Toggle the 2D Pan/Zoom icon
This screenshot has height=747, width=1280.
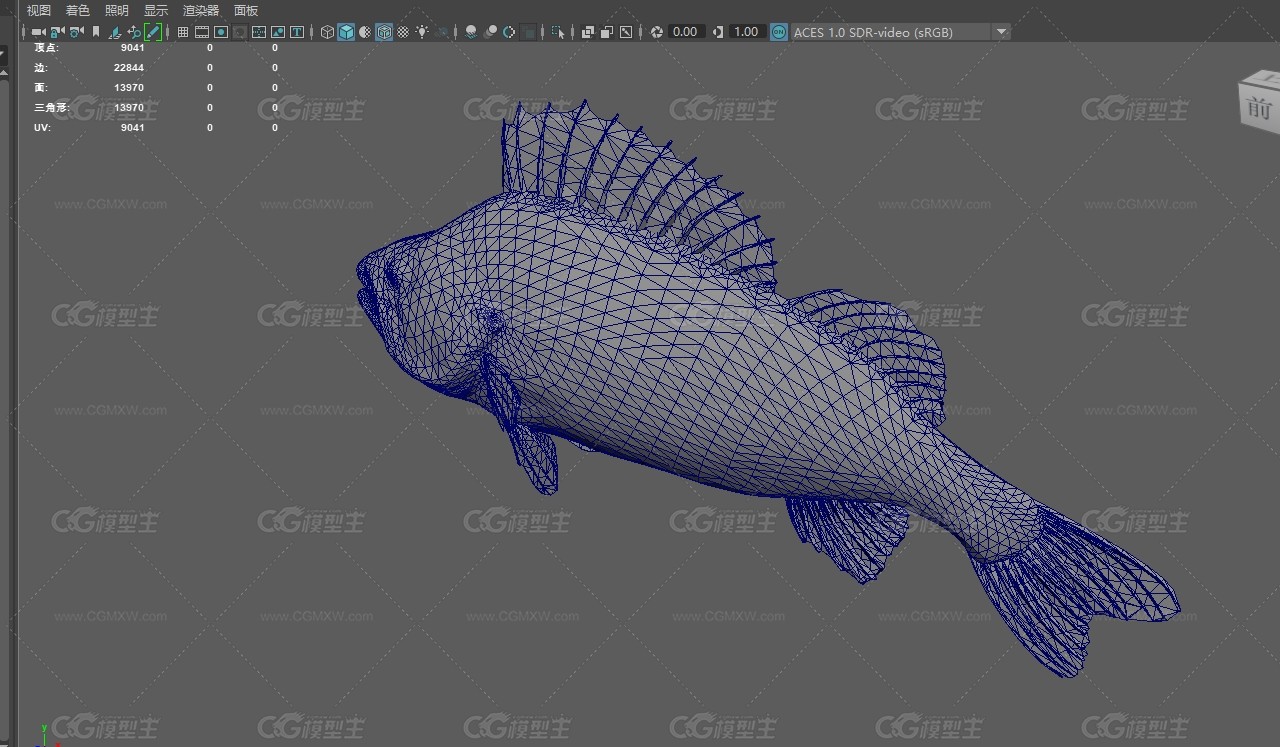134,32
